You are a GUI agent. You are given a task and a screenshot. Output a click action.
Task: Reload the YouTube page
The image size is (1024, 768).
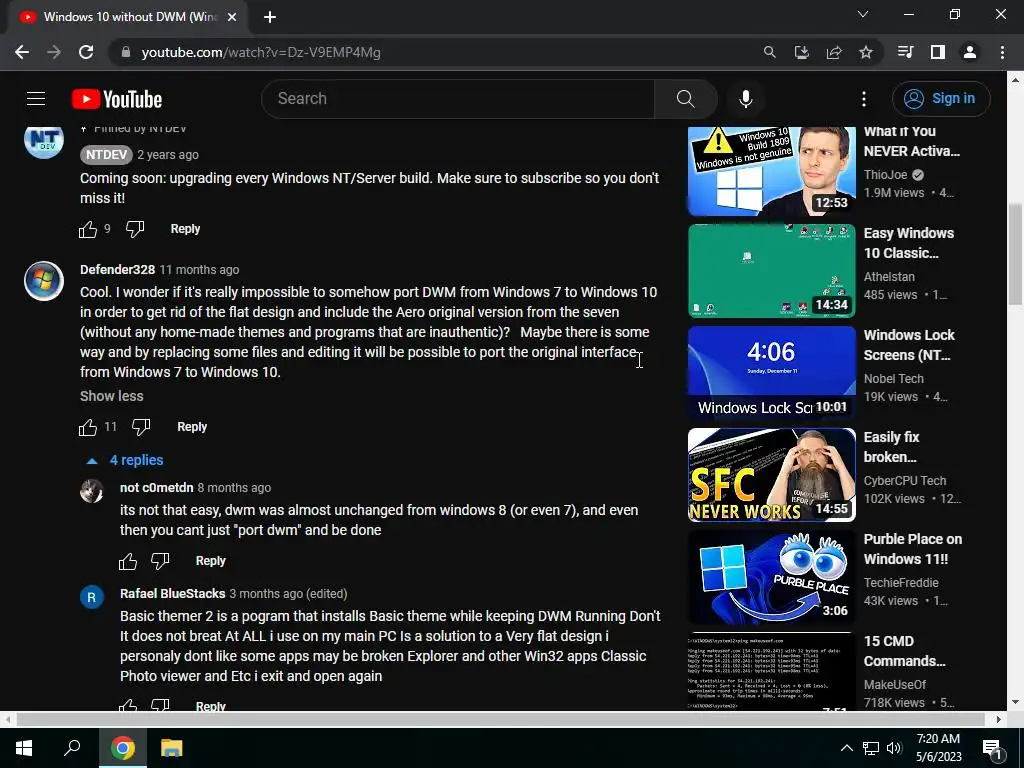pyautogui.click(x=86, y=52)
